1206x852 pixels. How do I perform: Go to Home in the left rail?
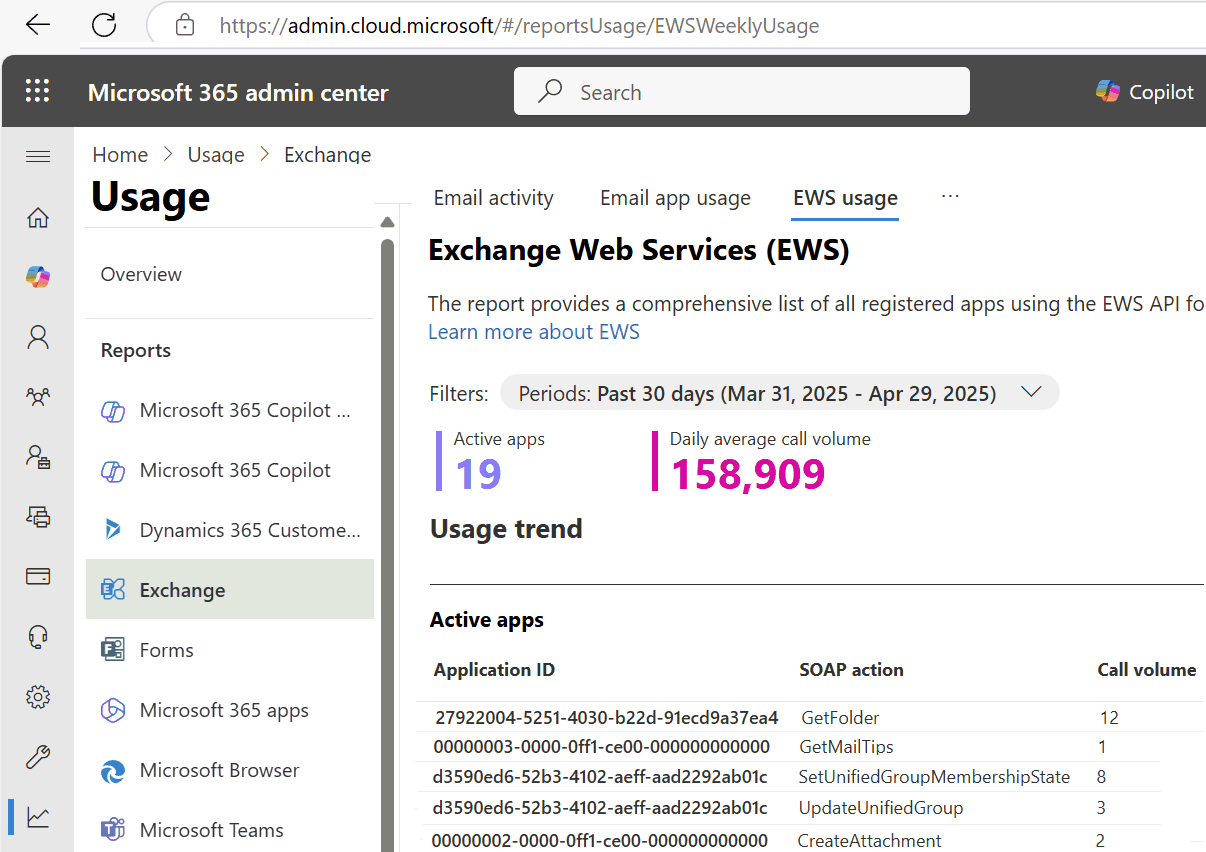[x=38, y=217]
